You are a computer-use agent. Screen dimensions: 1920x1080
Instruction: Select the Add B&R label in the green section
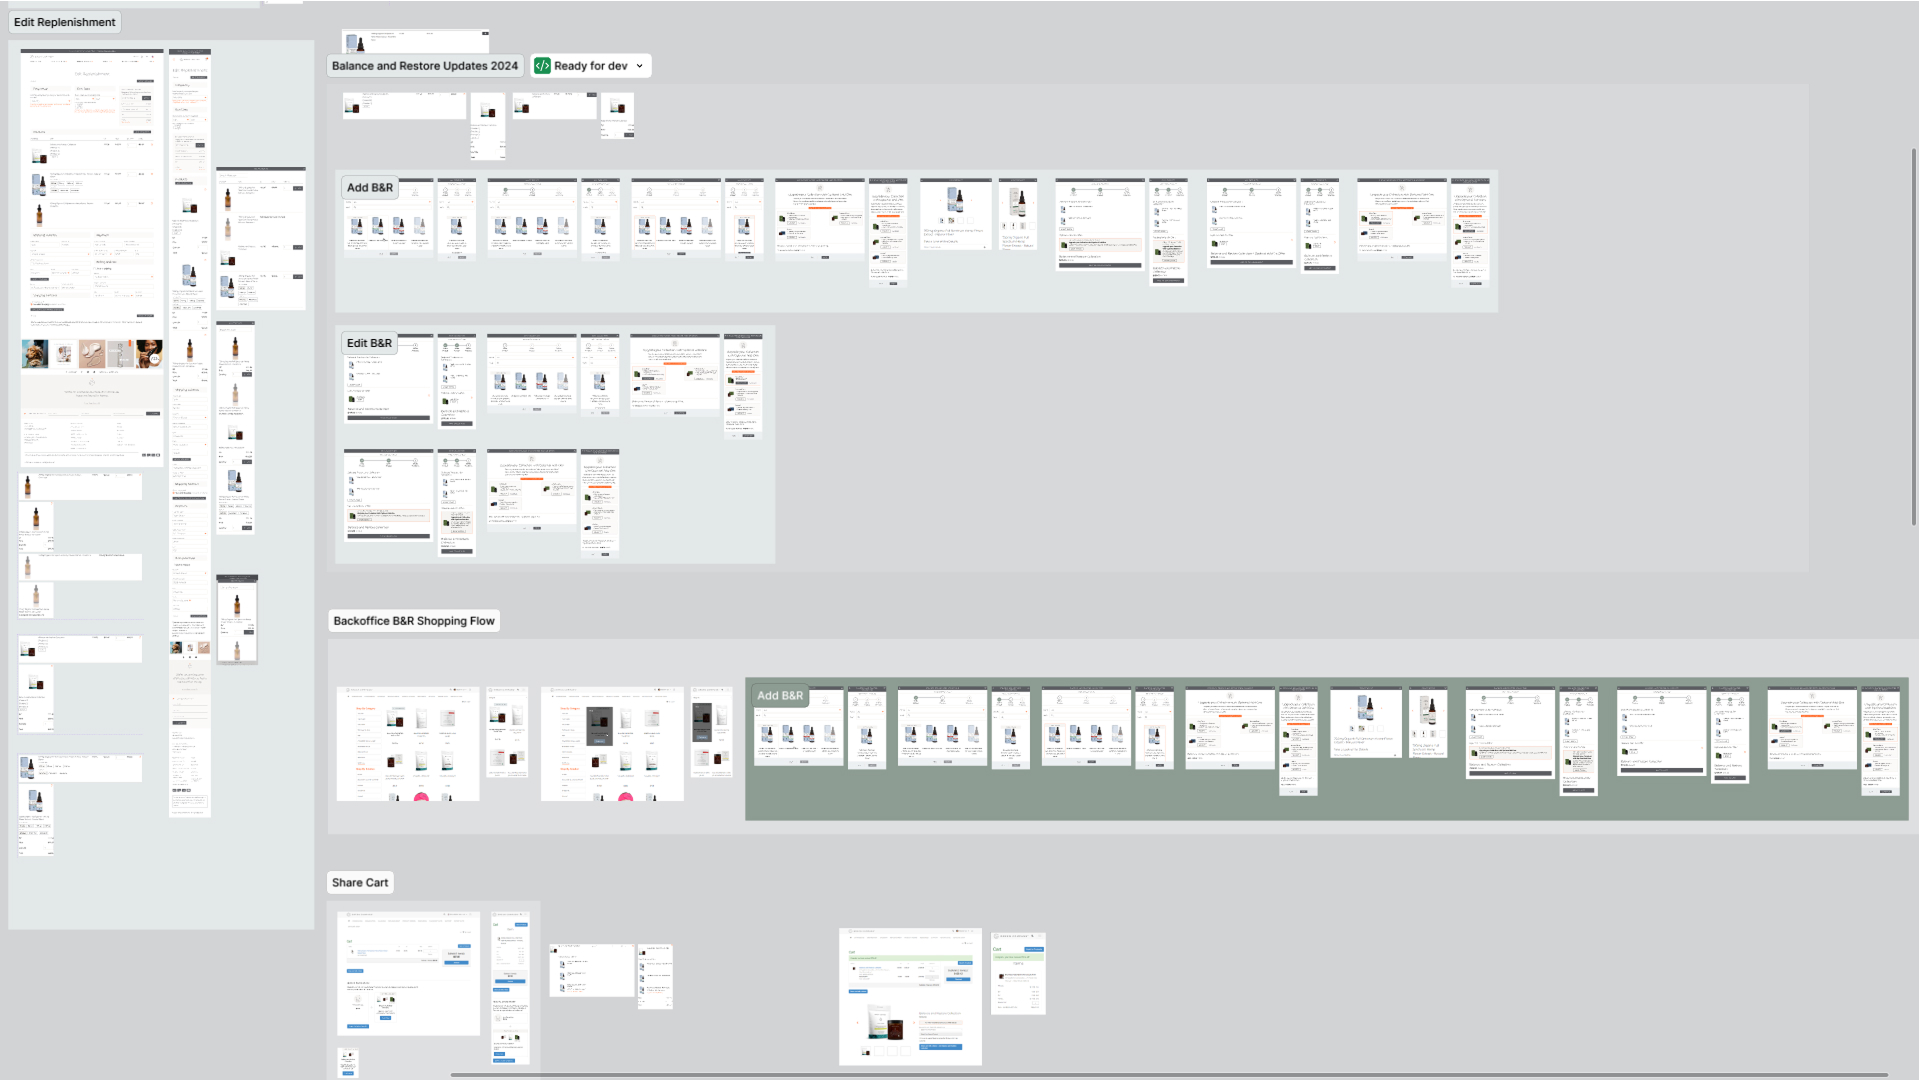(x=780, y=696)
